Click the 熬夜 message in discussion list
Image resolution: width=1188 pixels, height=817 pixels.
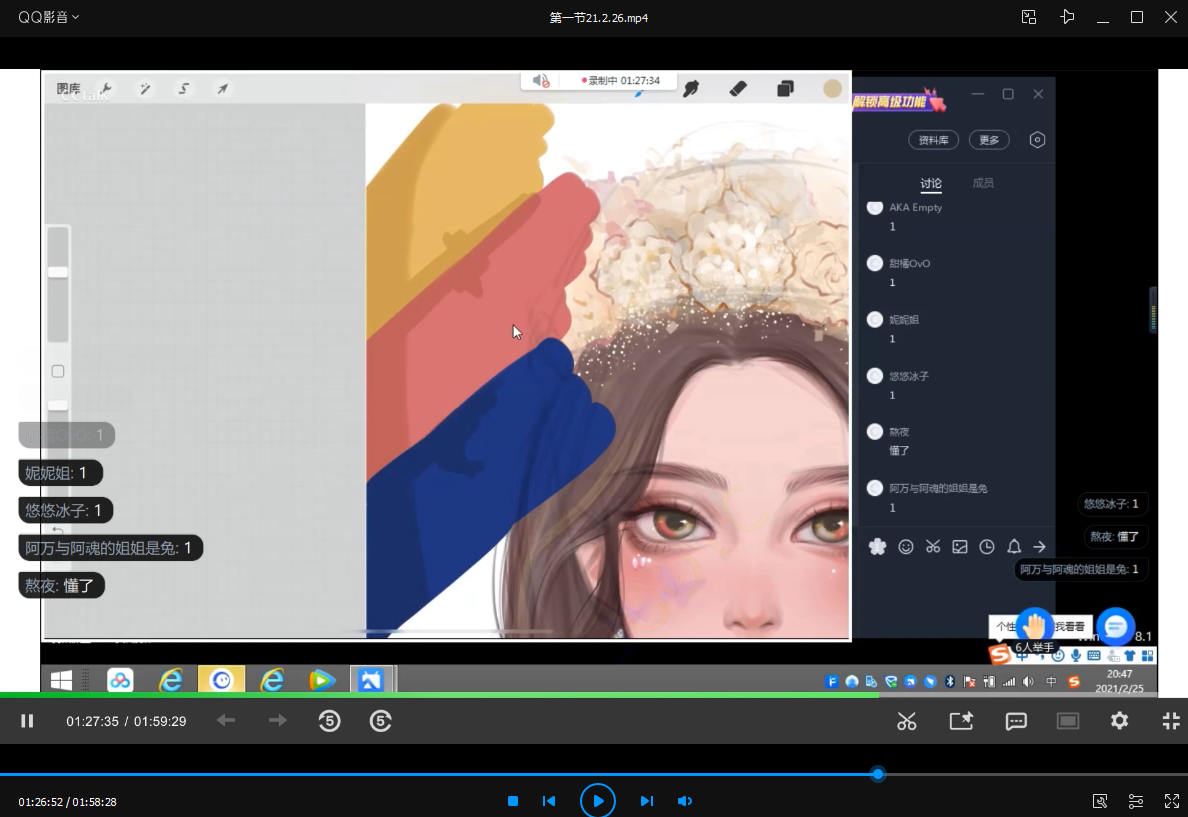[x=955, y=441]
